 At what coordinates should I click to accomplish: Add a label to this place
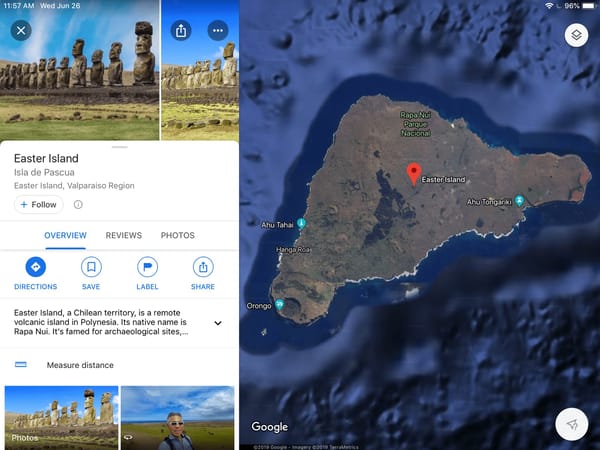click(x=147, y=273)
